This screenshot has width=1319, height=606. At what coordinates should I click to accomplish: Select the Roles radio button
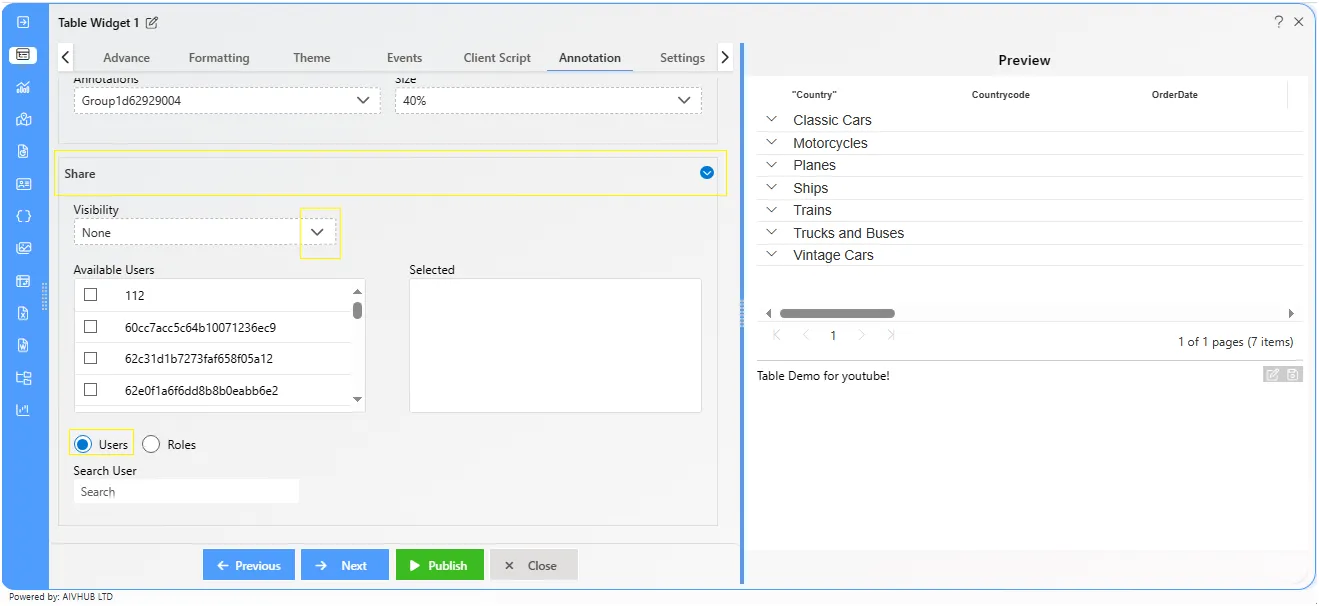click(x=151, y=444)
